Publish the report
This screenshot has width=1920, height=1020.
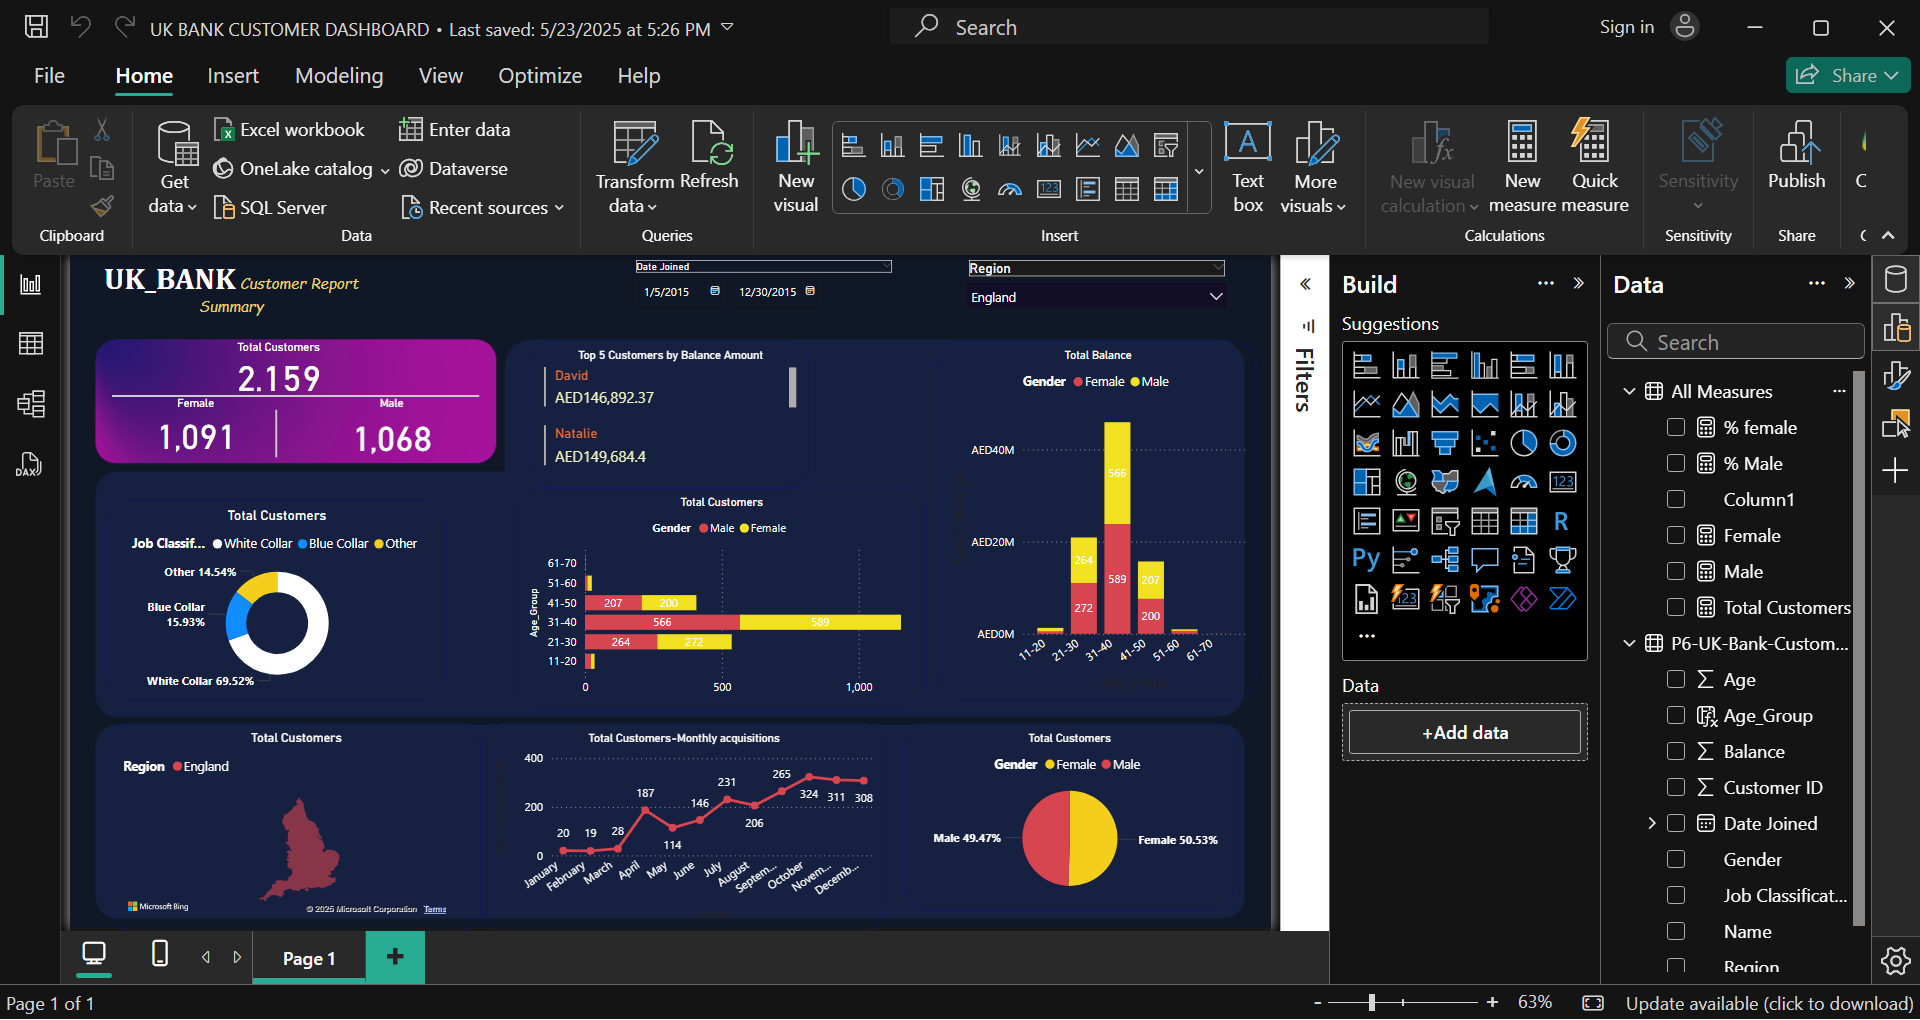[x=1797, y=155]
